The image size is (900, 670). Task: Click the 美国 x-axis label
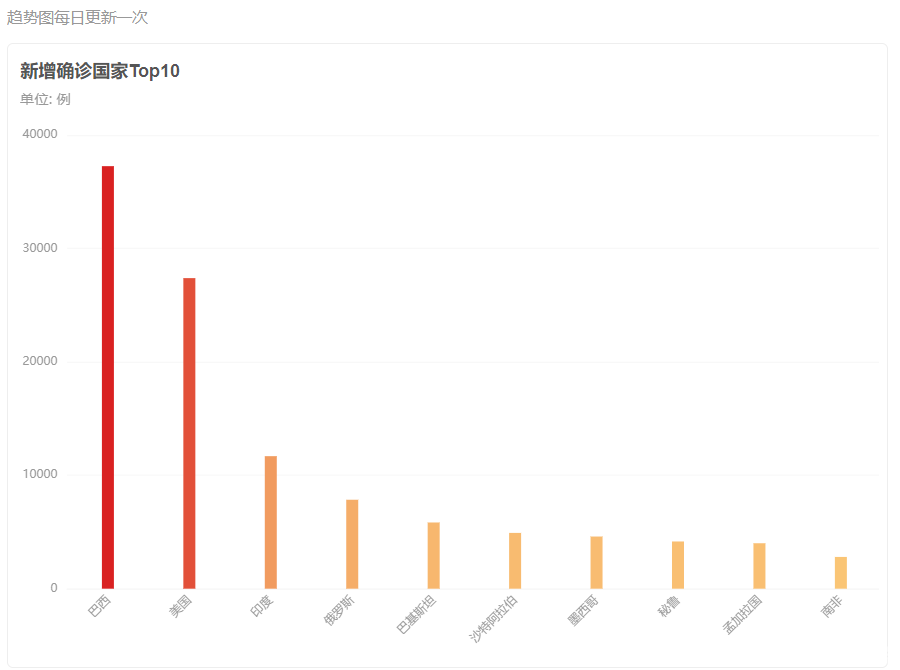(181, 607)
